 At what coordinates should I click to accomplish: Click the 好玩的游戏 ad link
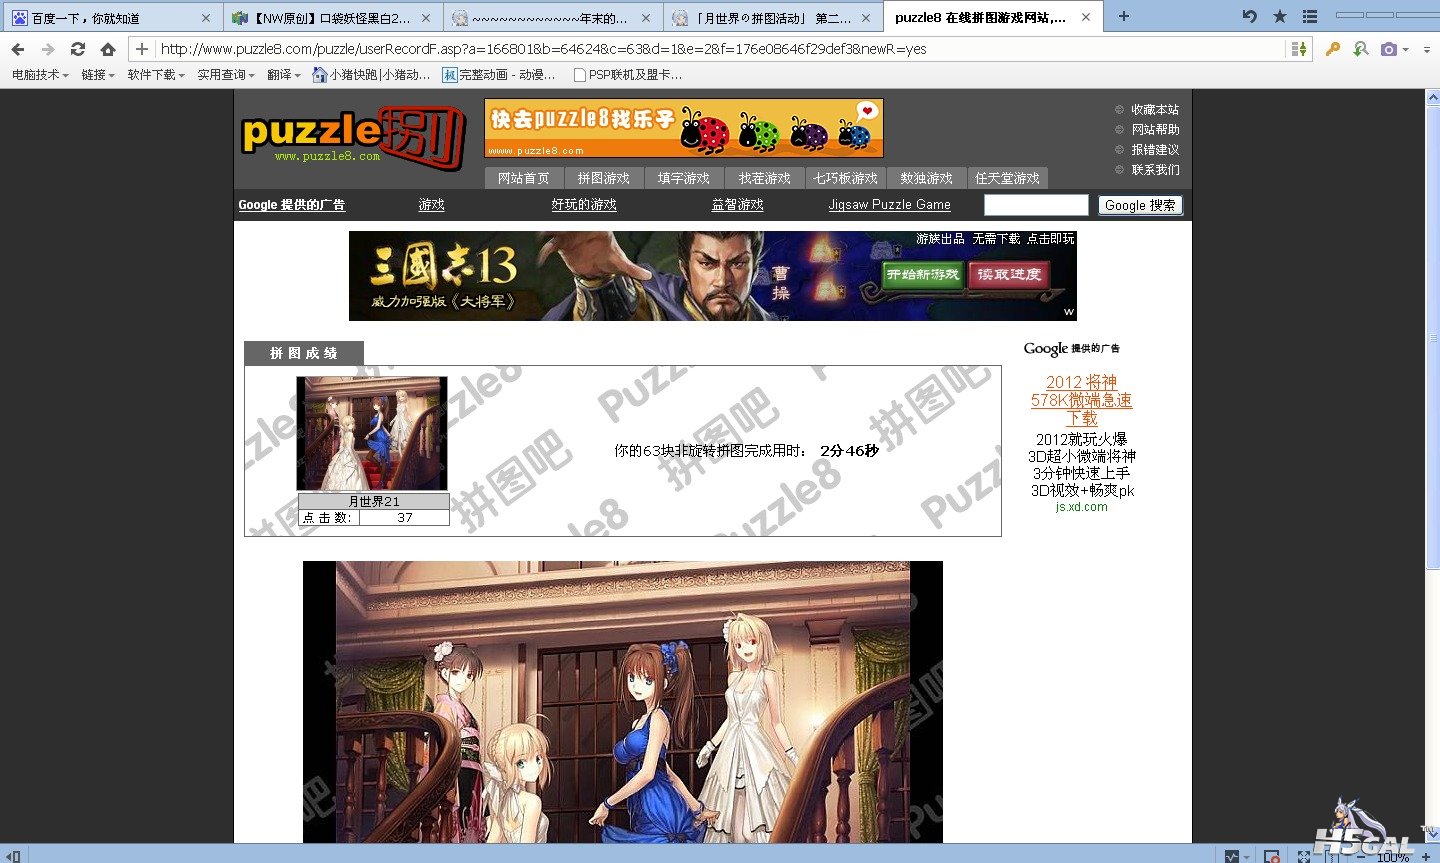point(584,205)
